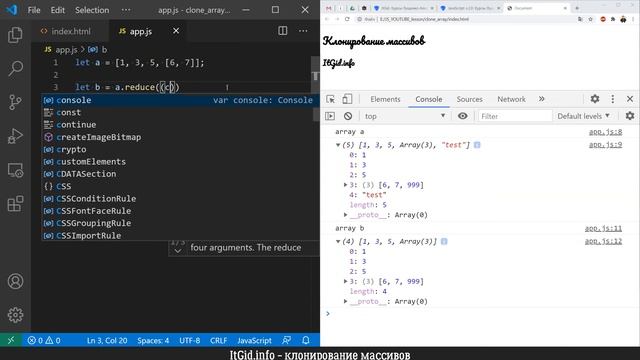Click the b symbol in breadcrumbs

click(98, 49)
